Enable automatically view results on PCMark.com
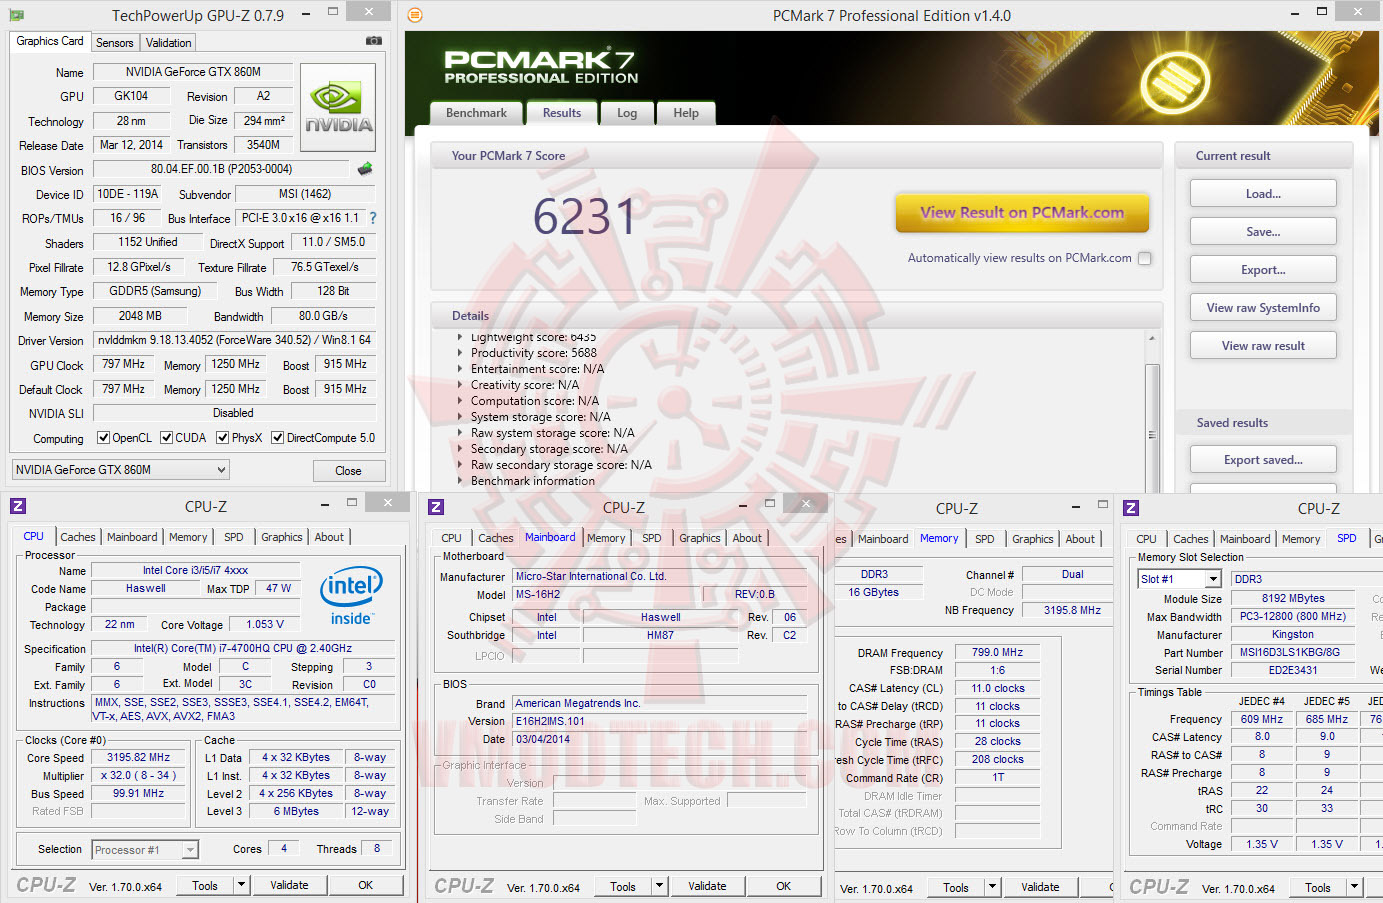The height and width of the screenshot is (903, 1383). pyautogui.click(x=1145, y=258)
